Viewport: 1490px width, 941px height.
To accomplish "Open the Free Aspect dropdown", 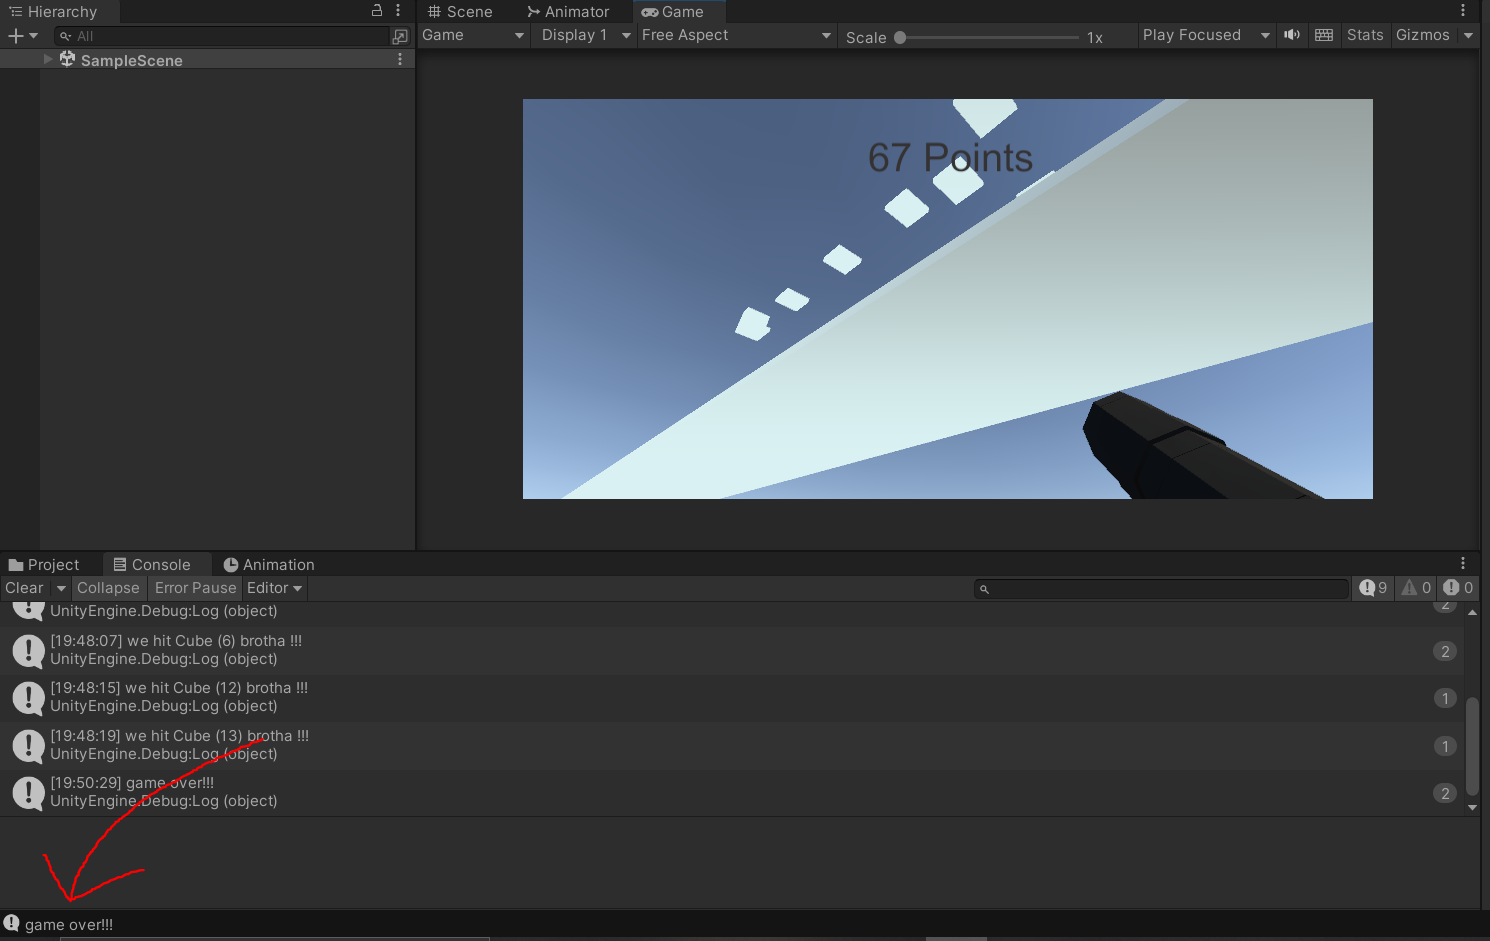I will (x=735, y=35).
